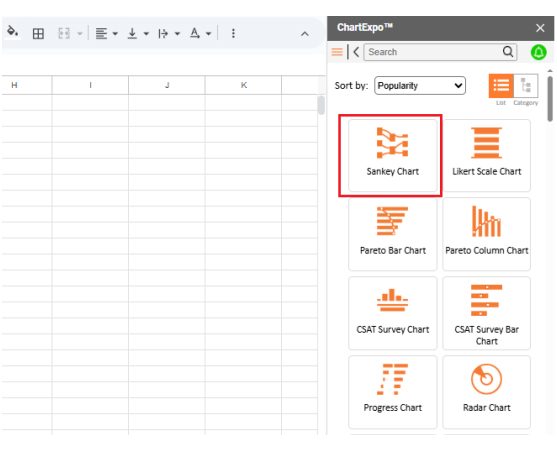Expand the text rotation dropdown arrow
The image size is (557, 451).
click(209, 34)
